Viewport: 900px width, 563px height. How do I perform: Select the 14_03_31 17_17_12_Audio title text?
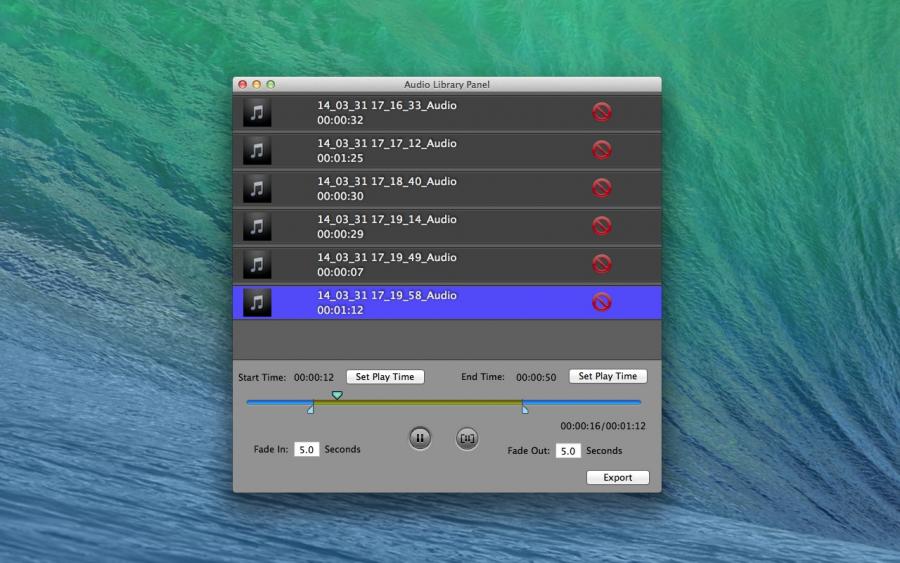tap(387, 143)
